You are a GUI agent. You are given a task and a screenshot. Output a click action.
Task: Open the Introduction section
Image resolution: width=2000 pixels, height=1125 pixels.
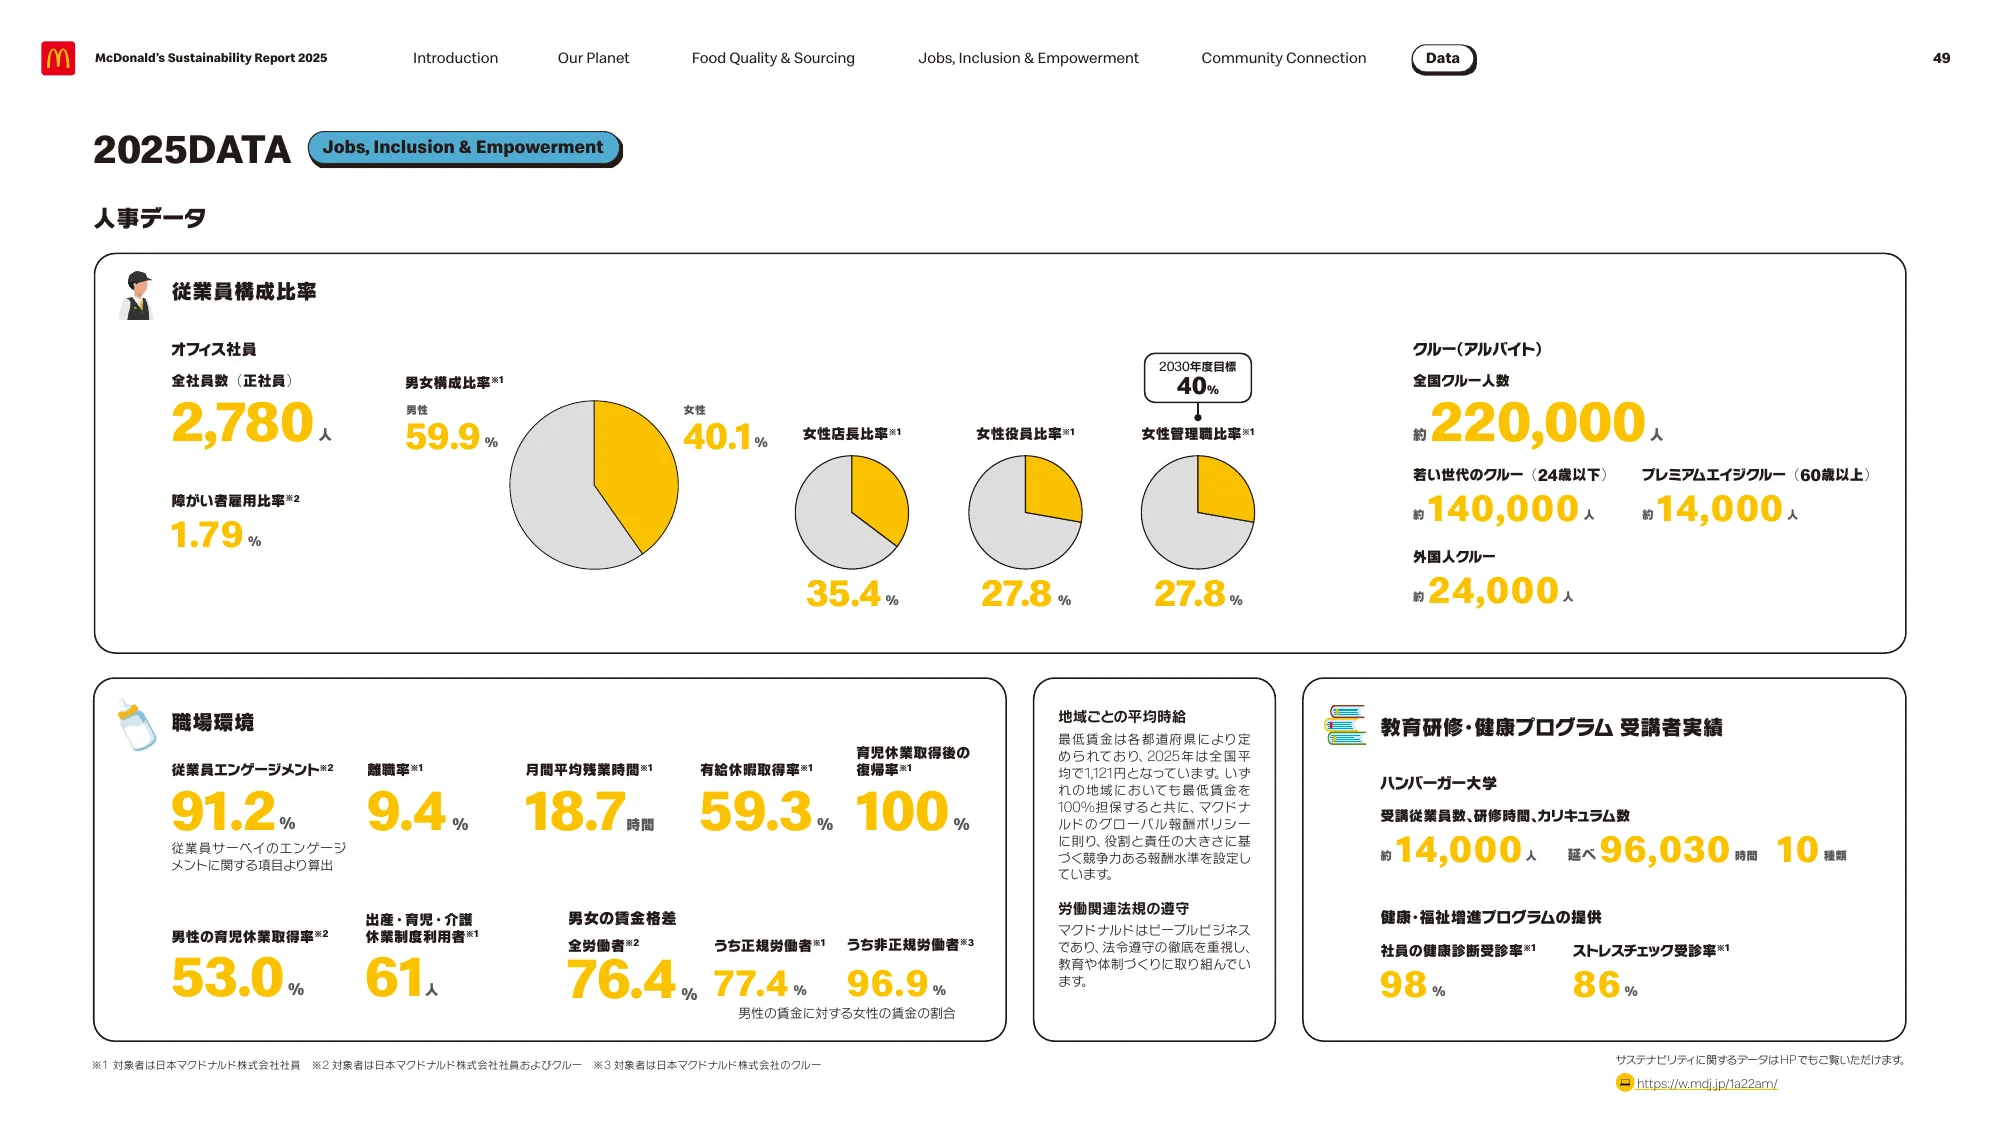455,58
